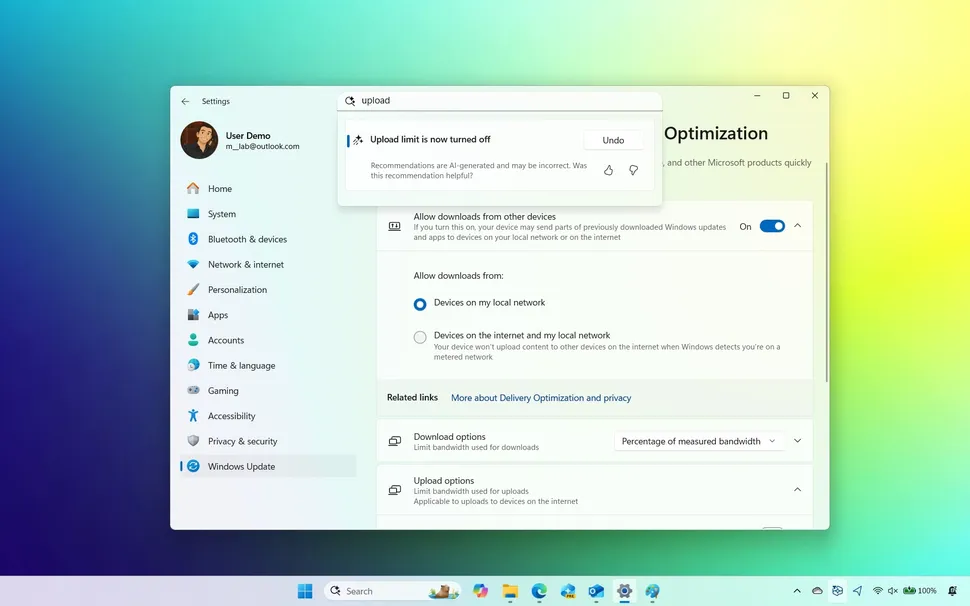The image size is (970, 606).
Task: Open Microsoft Edge from the taskbar
Action: click(x=536, y=590)
